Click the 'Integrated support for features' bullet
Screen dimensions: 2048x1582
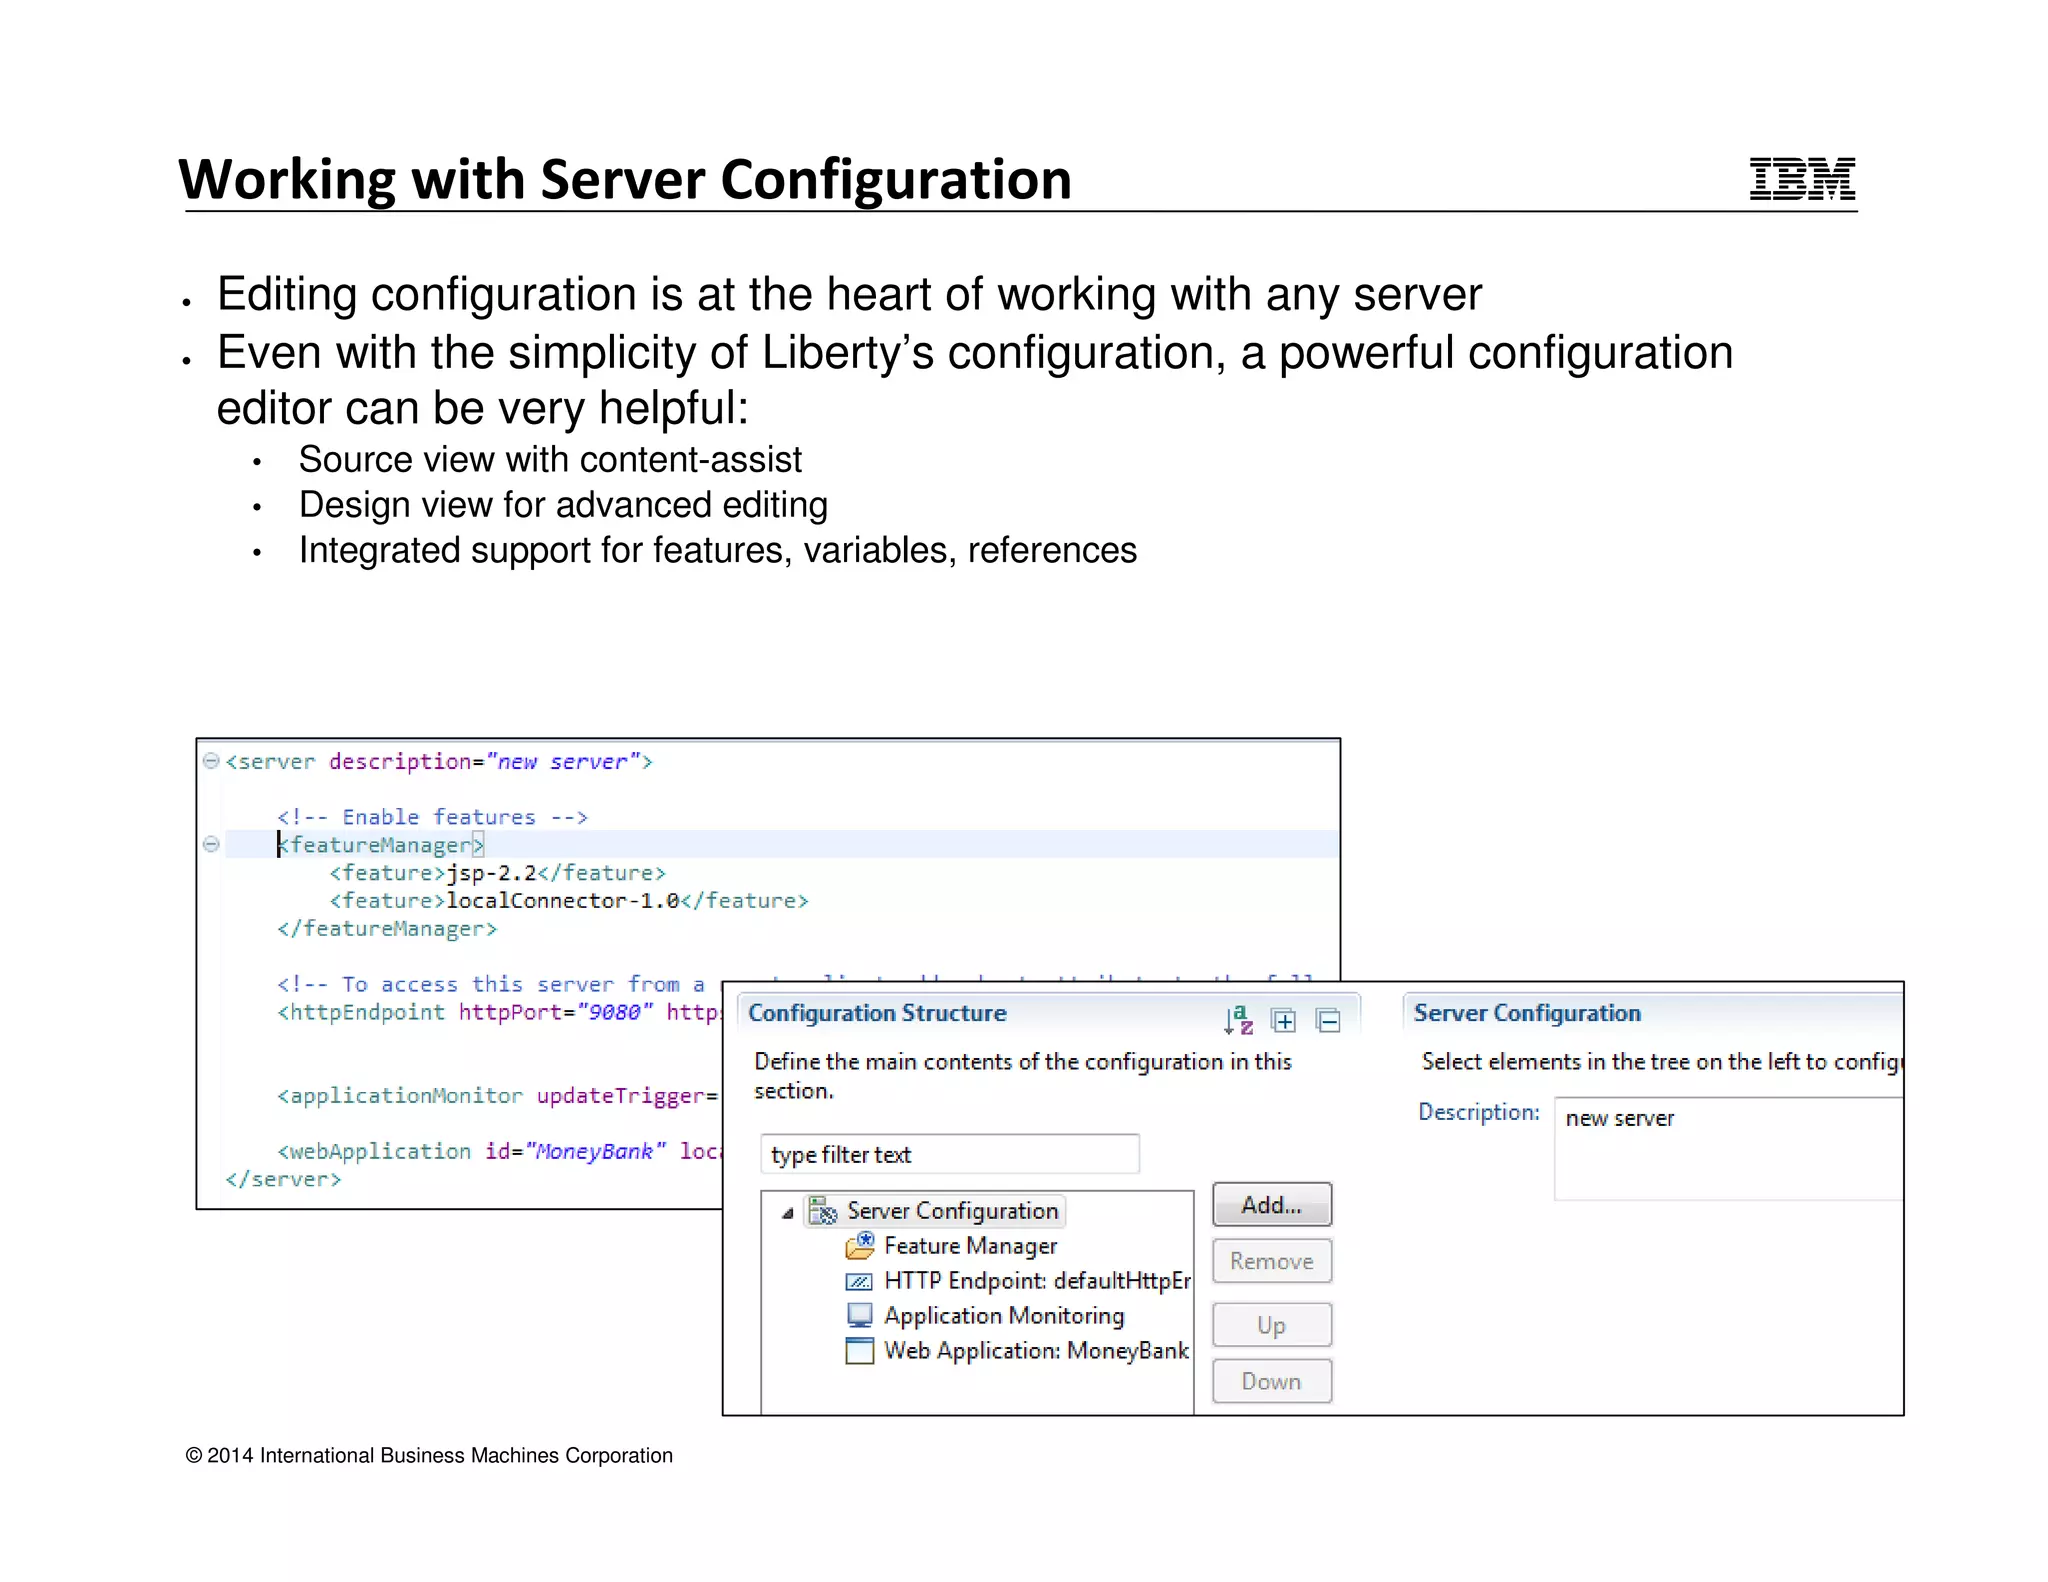point(717,550)
